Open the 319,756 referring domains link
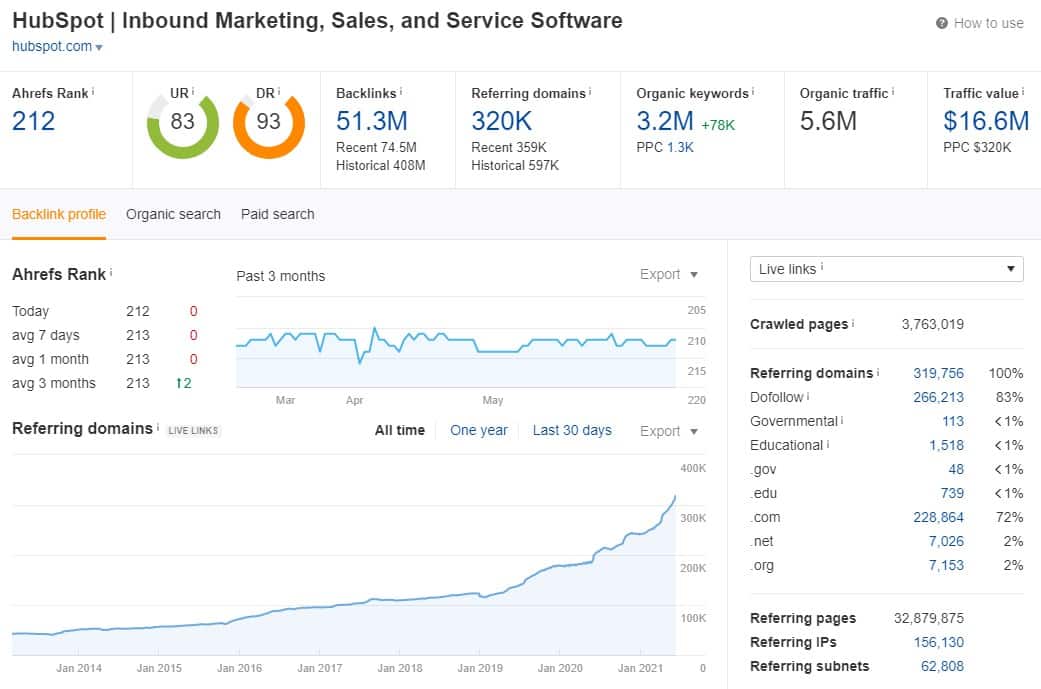Image resolution: width=1041 pixels, height=689 pixels. click(938, 373)
